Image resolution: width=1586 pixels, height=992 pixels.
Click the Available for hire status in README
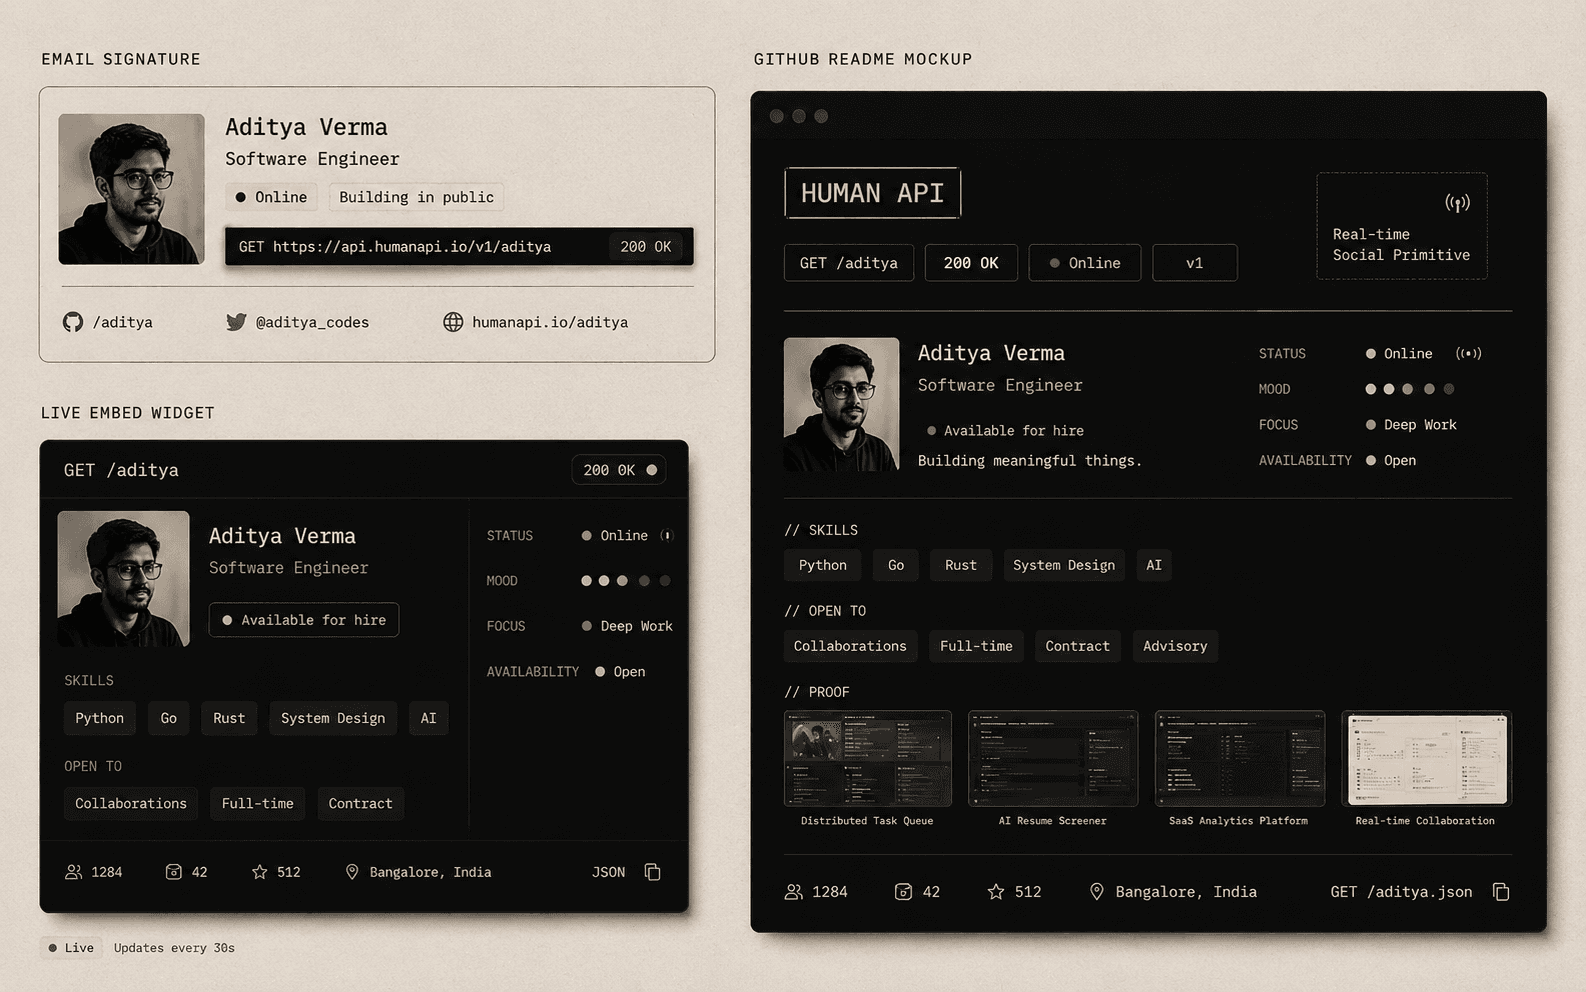(1005, 430)
